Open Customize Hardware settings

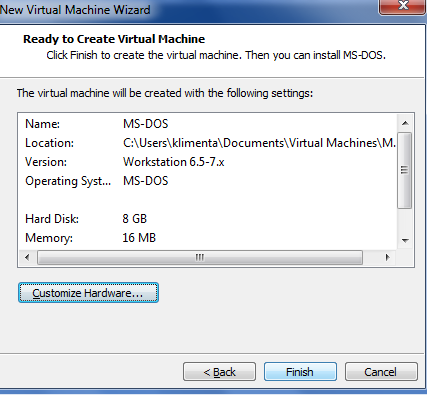pyautogui.click(x=88, y=293)
